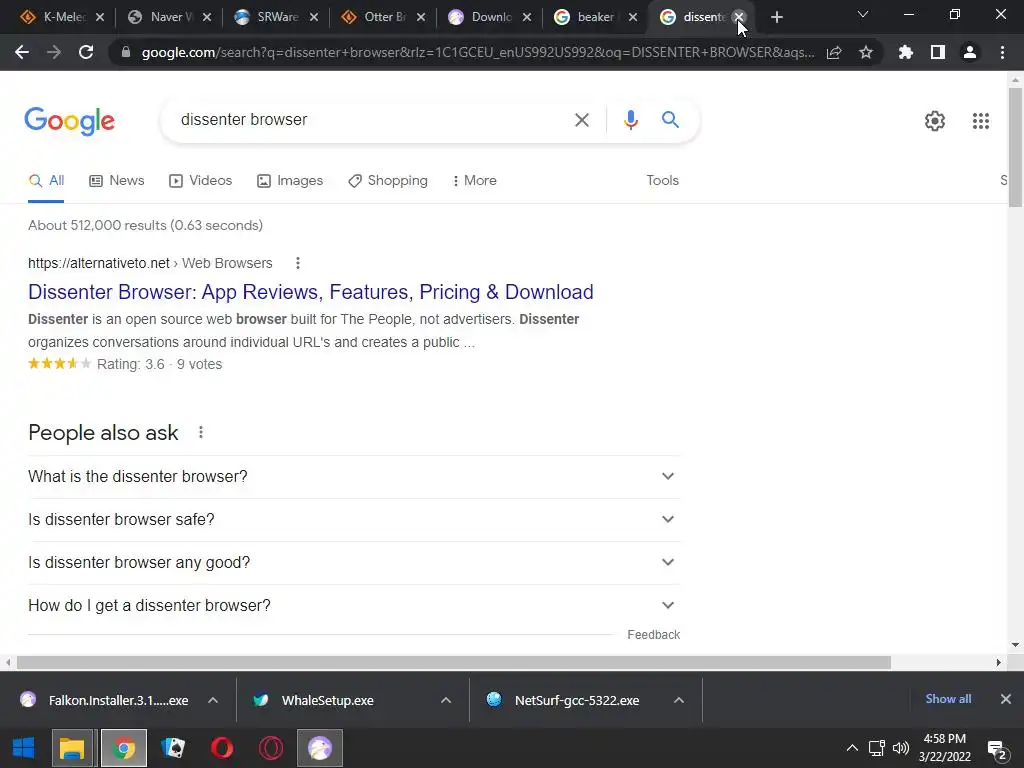Open People also ask options menu

[201, 432]
